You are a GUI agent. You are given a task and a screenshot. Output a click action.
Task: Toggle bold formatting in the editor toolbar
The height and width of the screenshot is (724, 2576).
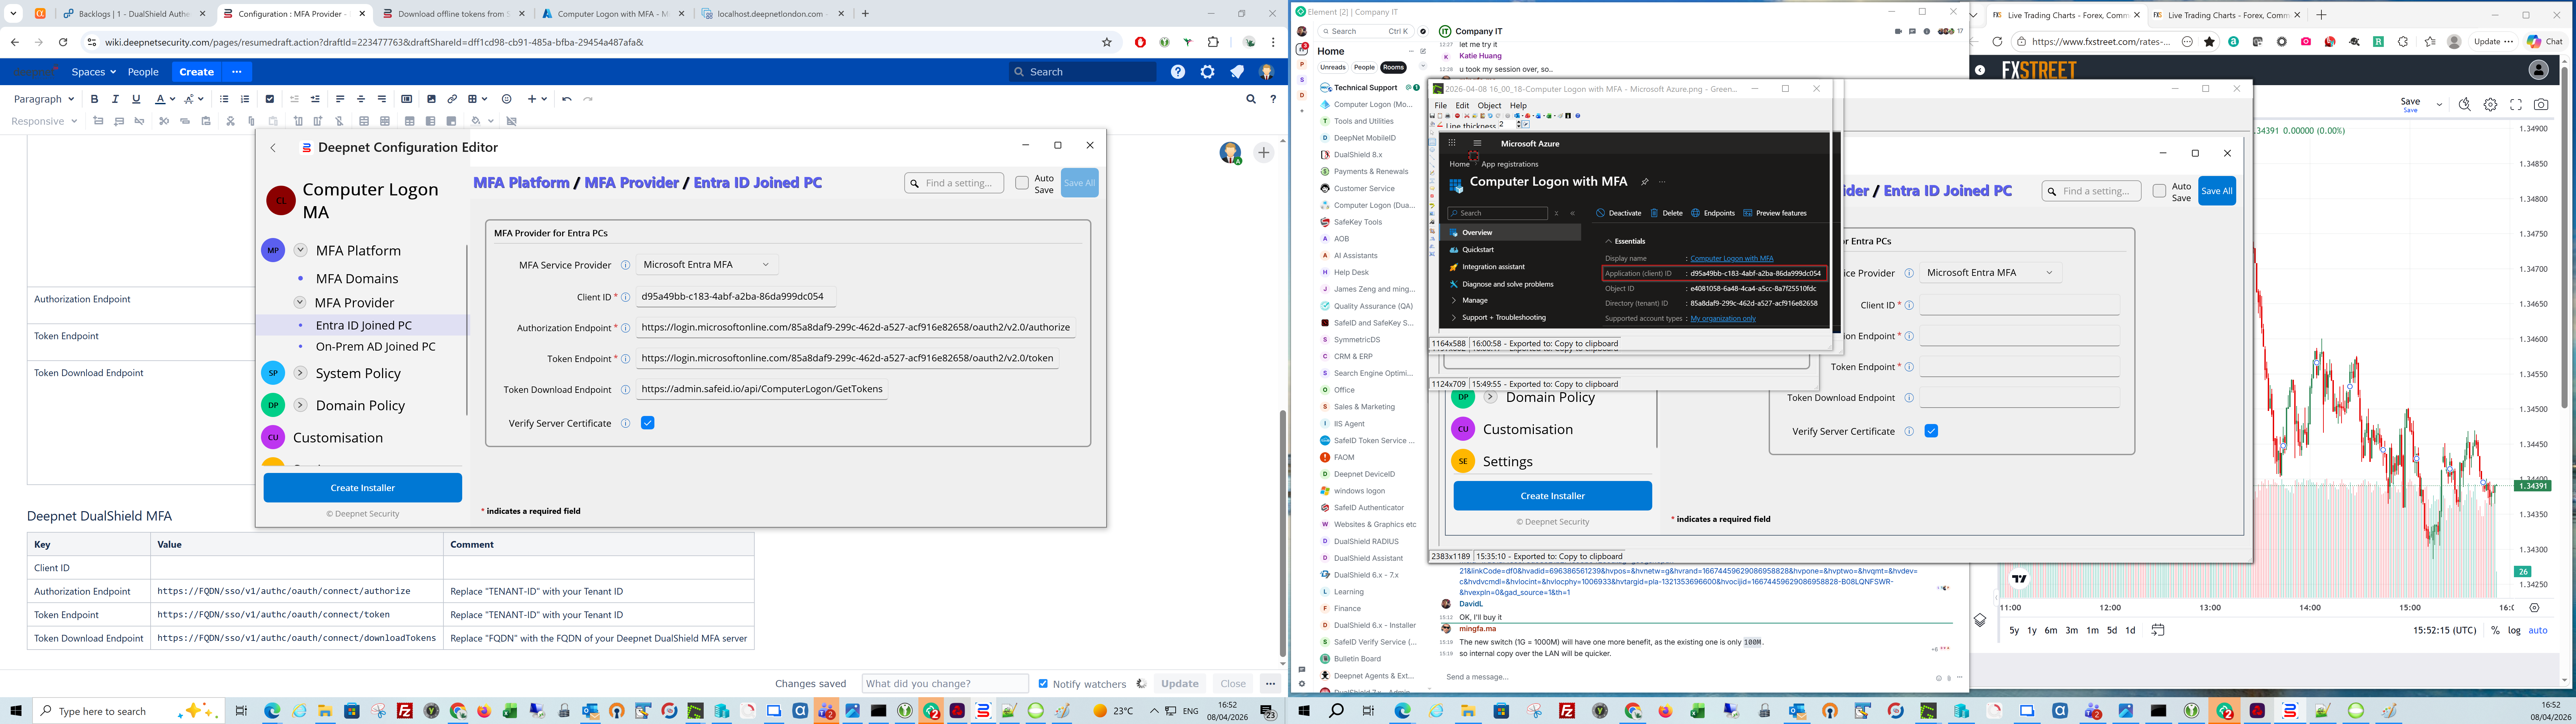coord(94,99)
